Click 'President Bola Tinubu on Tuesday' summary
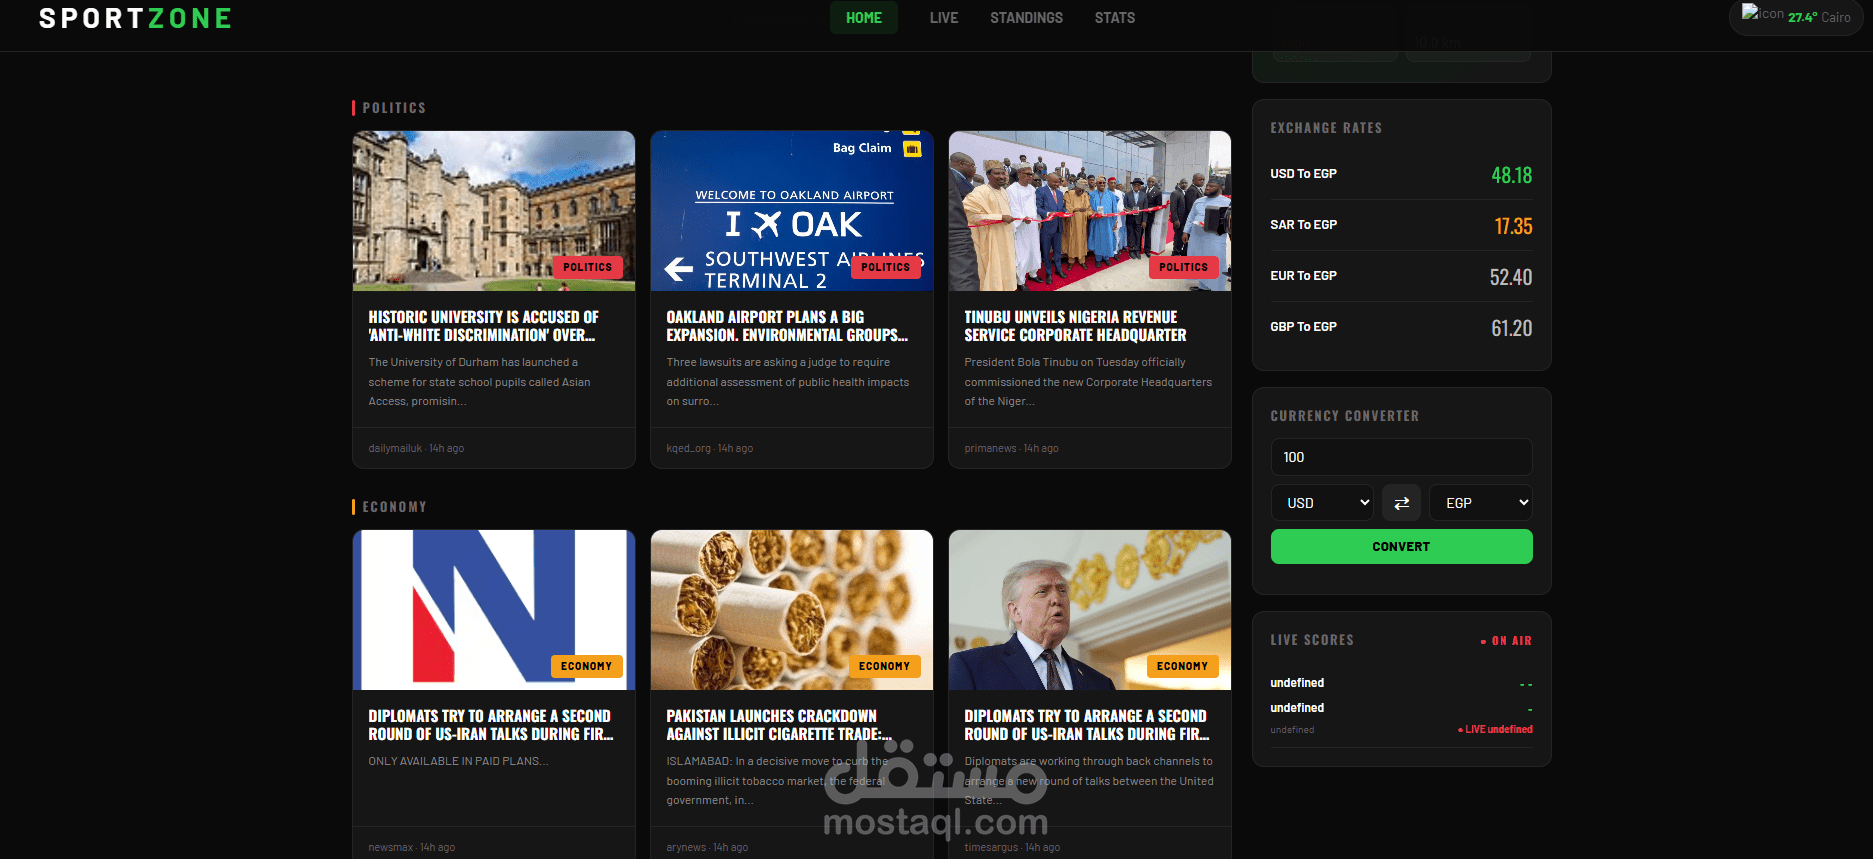1873x859 pixels. 1088,382
